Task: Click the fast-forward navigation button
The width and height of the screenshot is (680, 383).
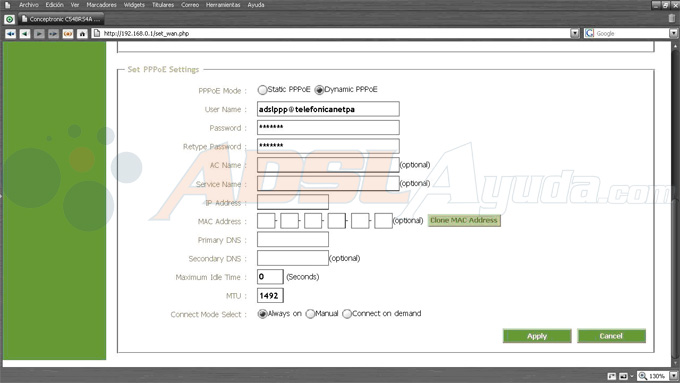Action: pos(53,33)
